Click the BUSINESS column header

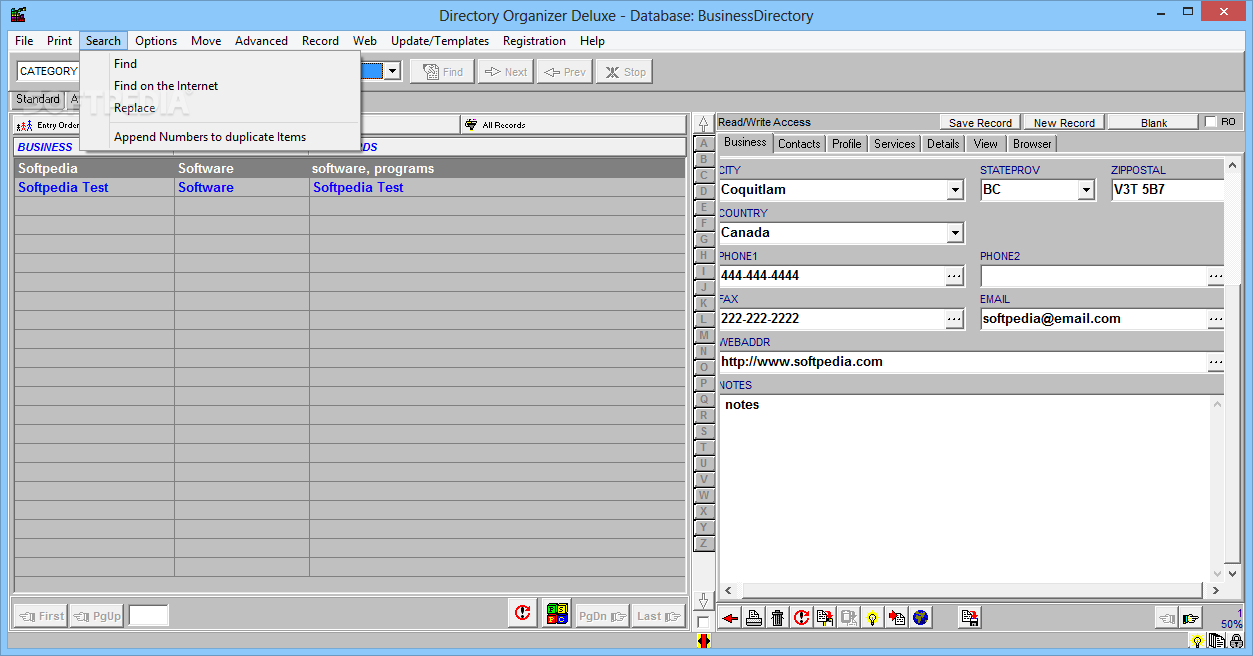coord(94,147)
